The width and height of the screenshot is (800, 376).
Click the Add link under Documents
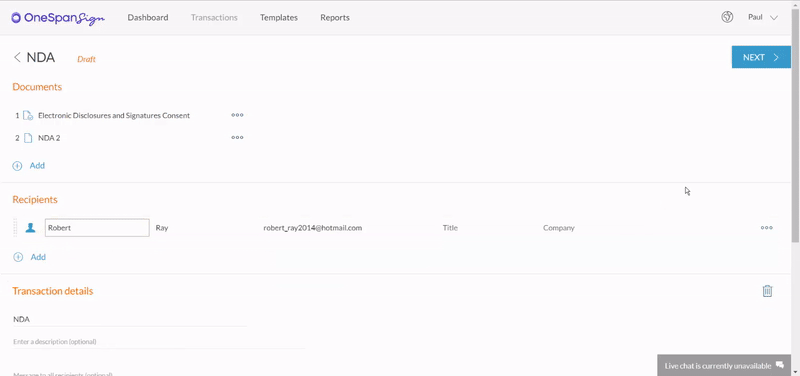(x=37, y=166)
